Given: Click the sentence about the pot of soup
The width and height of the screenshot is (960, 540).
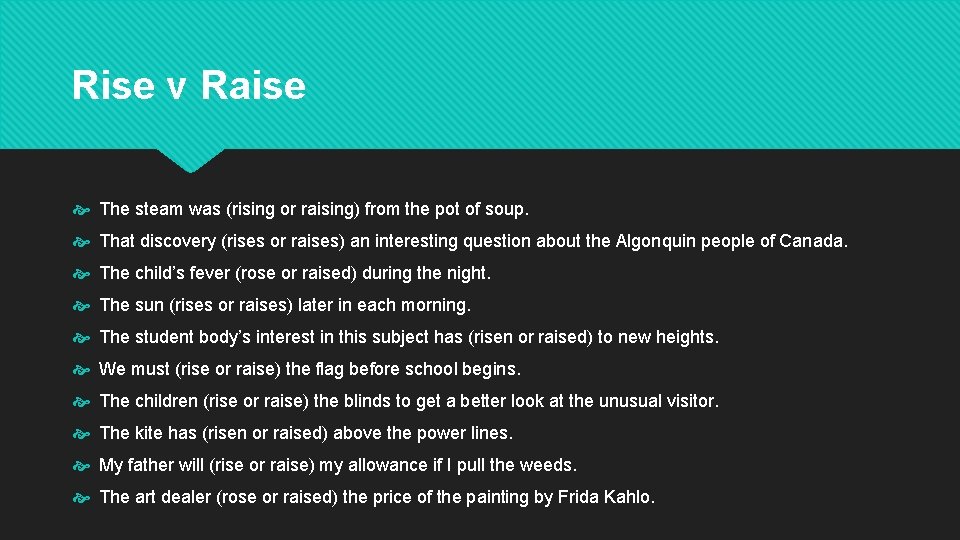Looking at the screenshot, I should [314, 209].
